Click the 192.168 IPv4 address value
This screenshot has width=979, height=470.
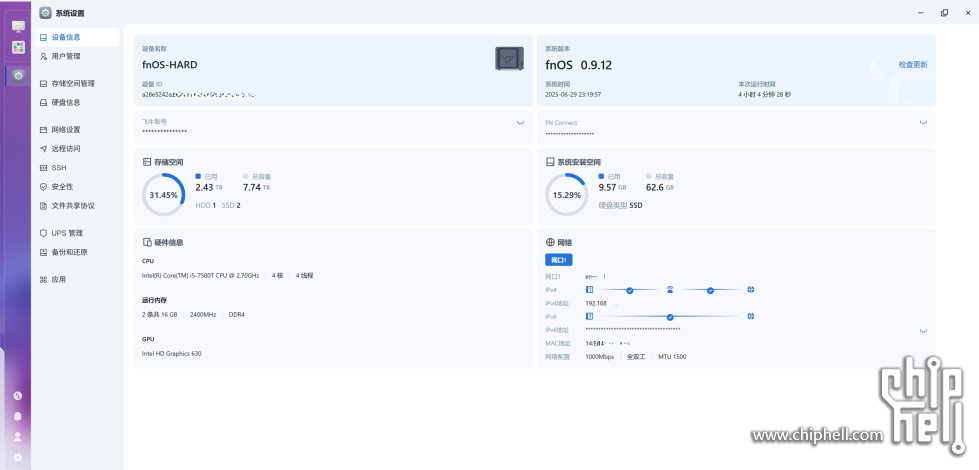click(596, 303)
